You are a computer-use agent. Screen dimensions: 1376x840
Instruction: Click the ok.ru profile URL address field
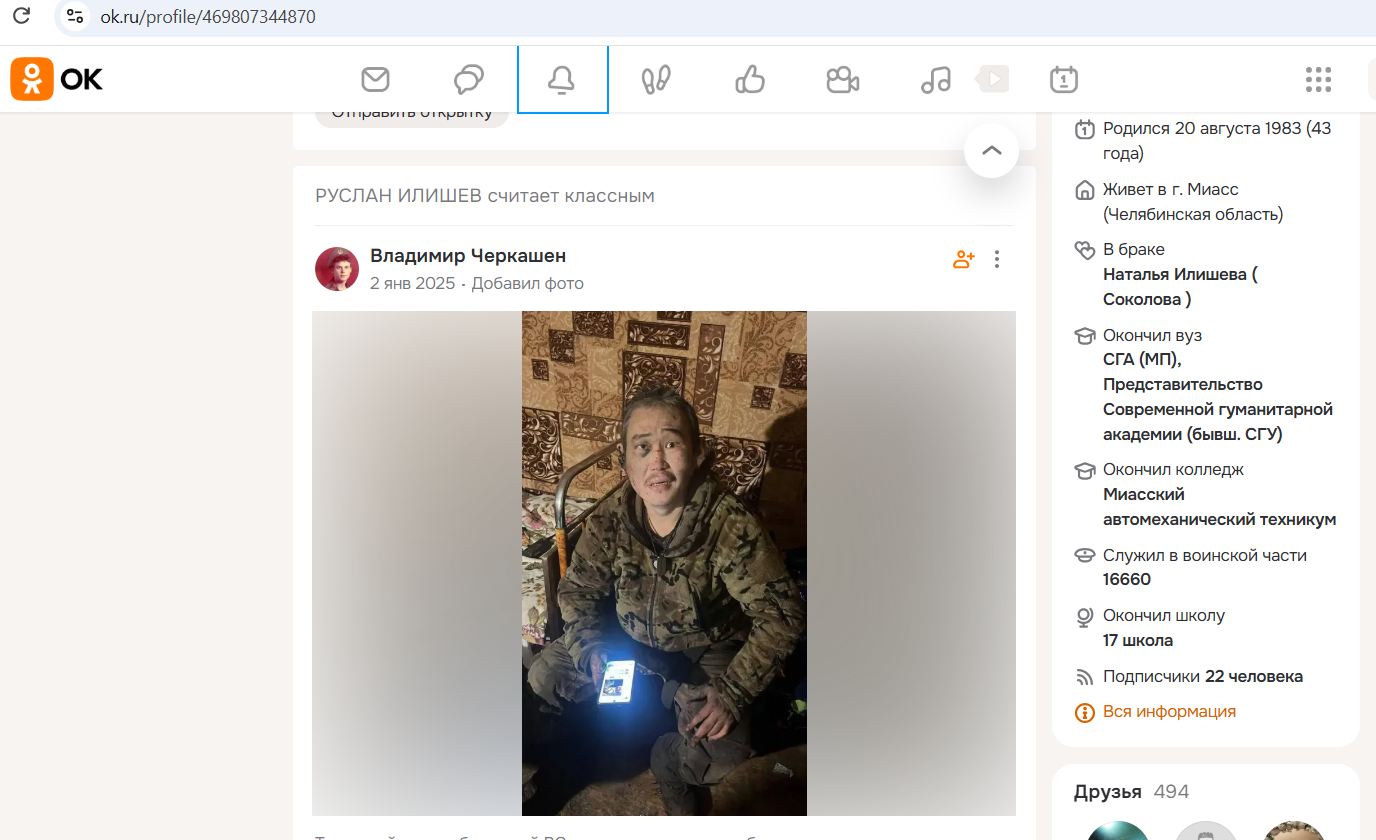[207, 17]
